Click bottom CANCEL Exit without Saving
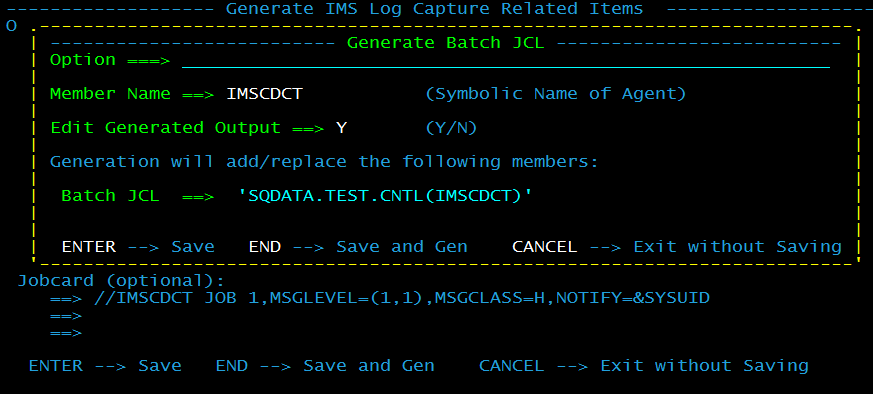Viewport: 873px width, 394px height. tap(644, 366)
